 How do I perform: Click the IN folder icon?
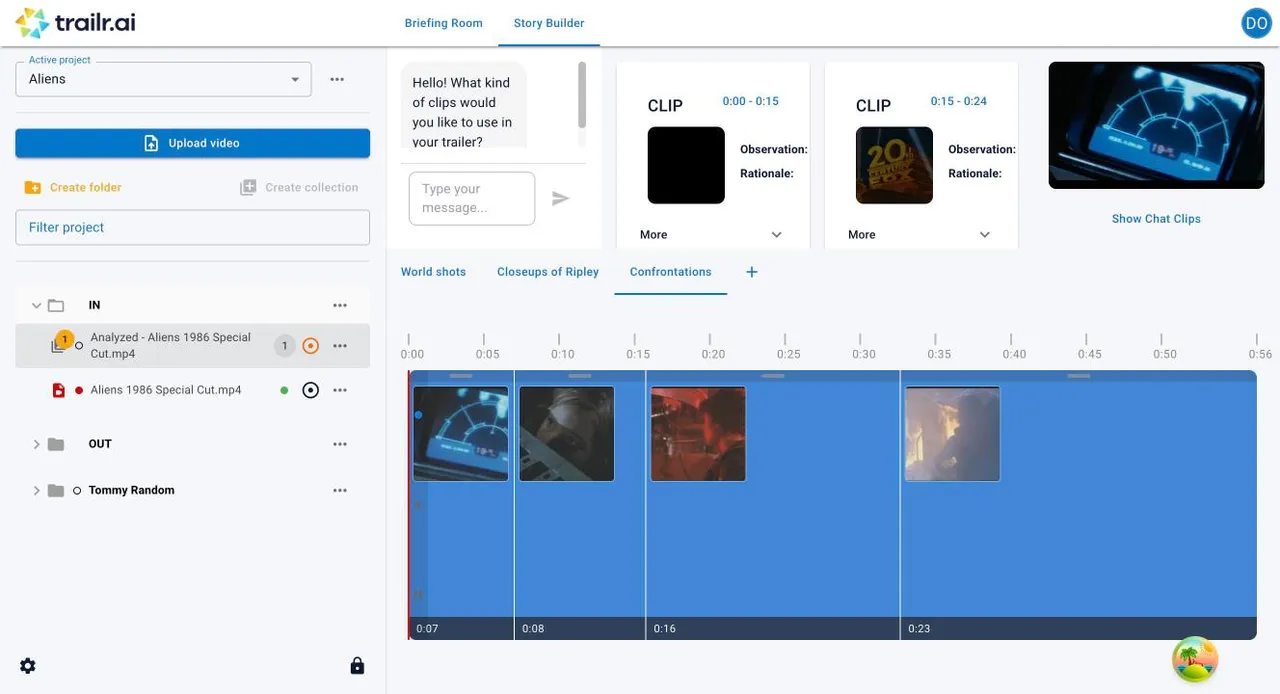[56, 305]
